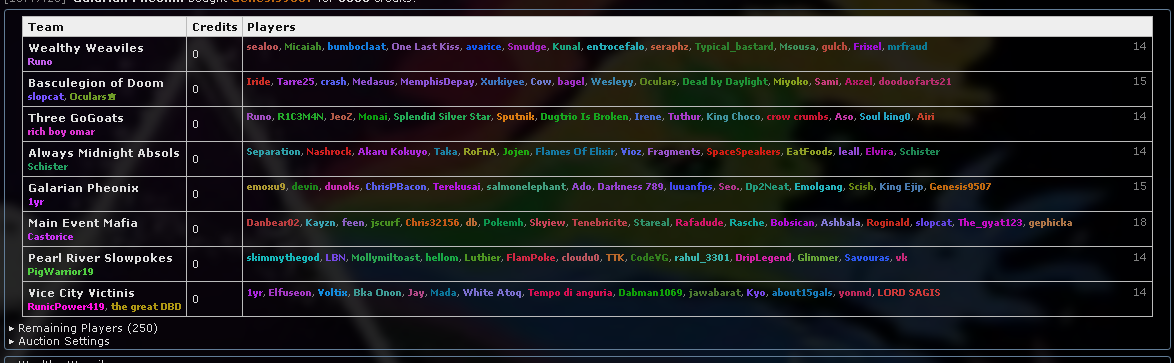Click player MemphisDepay

point(437,82)
